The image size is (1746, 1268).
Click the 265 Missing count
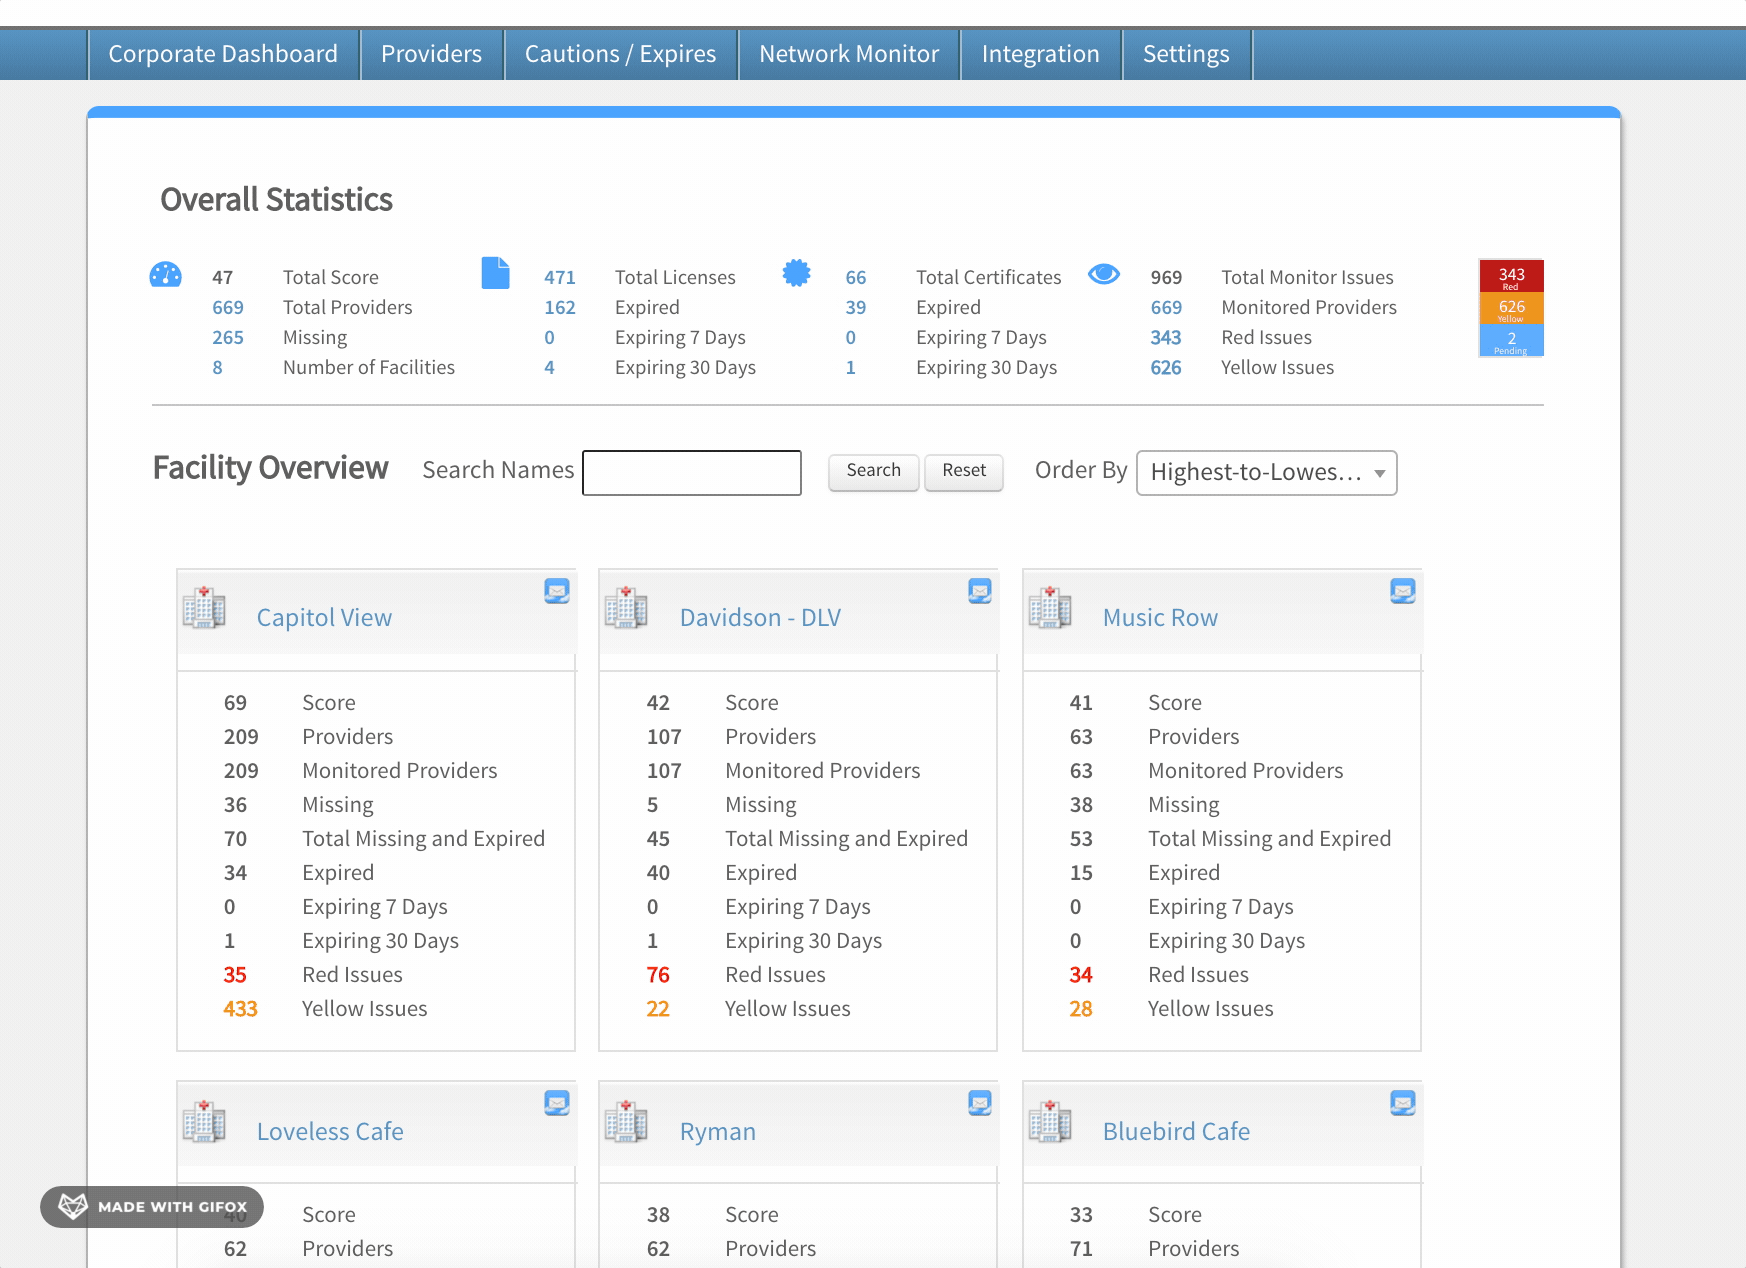coord(228,338)
